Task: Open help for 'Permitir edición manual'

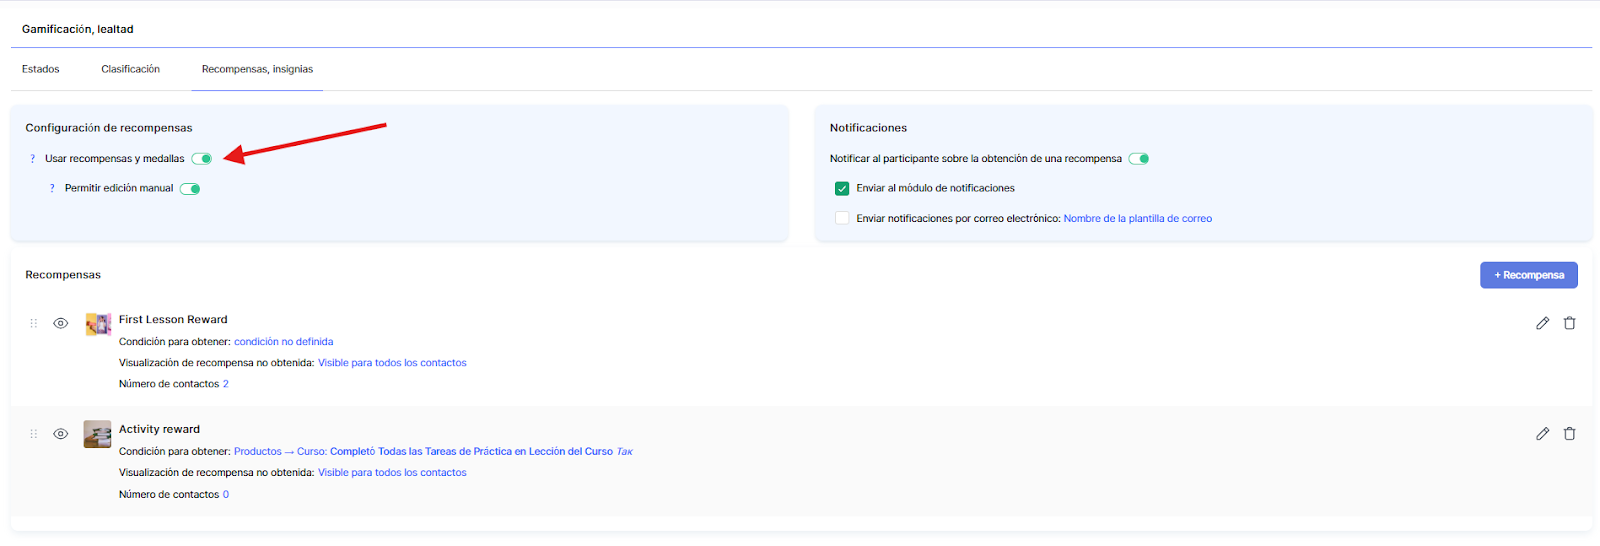Action: (52, 188)
